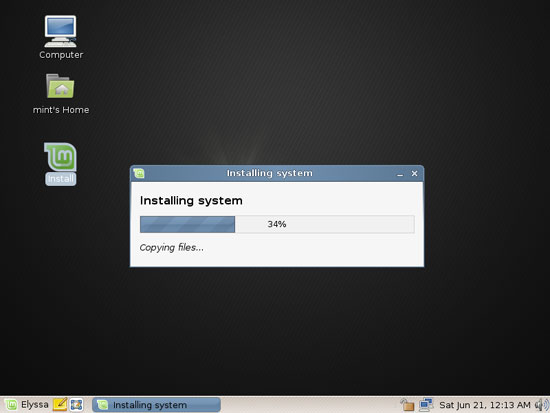The width and height of the screenshot is (550, 413).
Task: Click the lock/update tray icon
Action: pos(407,405)
